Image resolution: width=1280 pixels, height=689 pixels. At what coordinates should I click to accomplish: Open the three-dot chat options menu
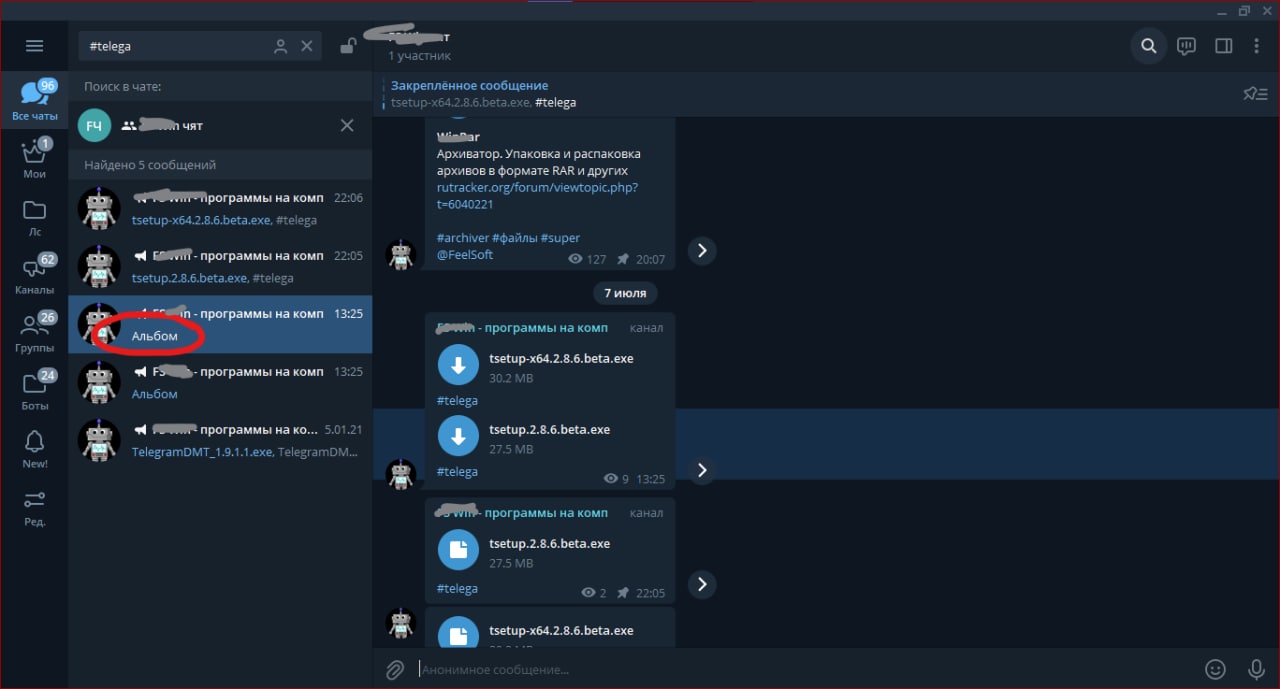1257,46
